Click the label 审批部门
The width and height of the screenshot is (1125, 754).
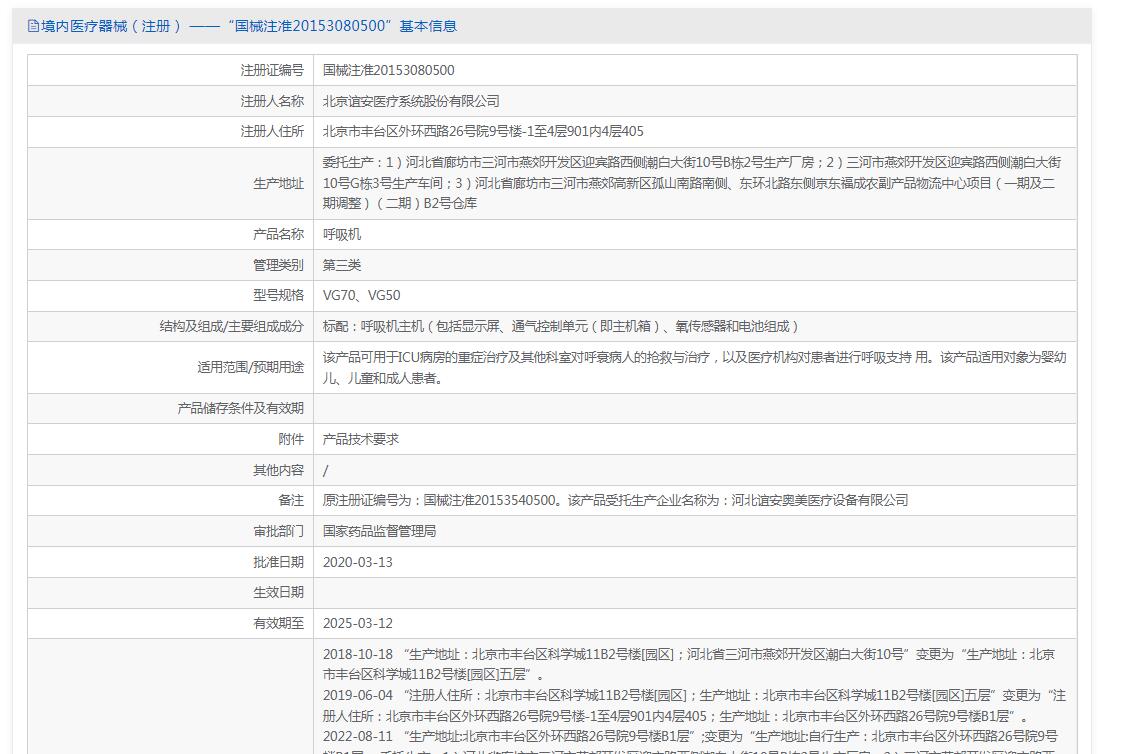coord(278,531)
